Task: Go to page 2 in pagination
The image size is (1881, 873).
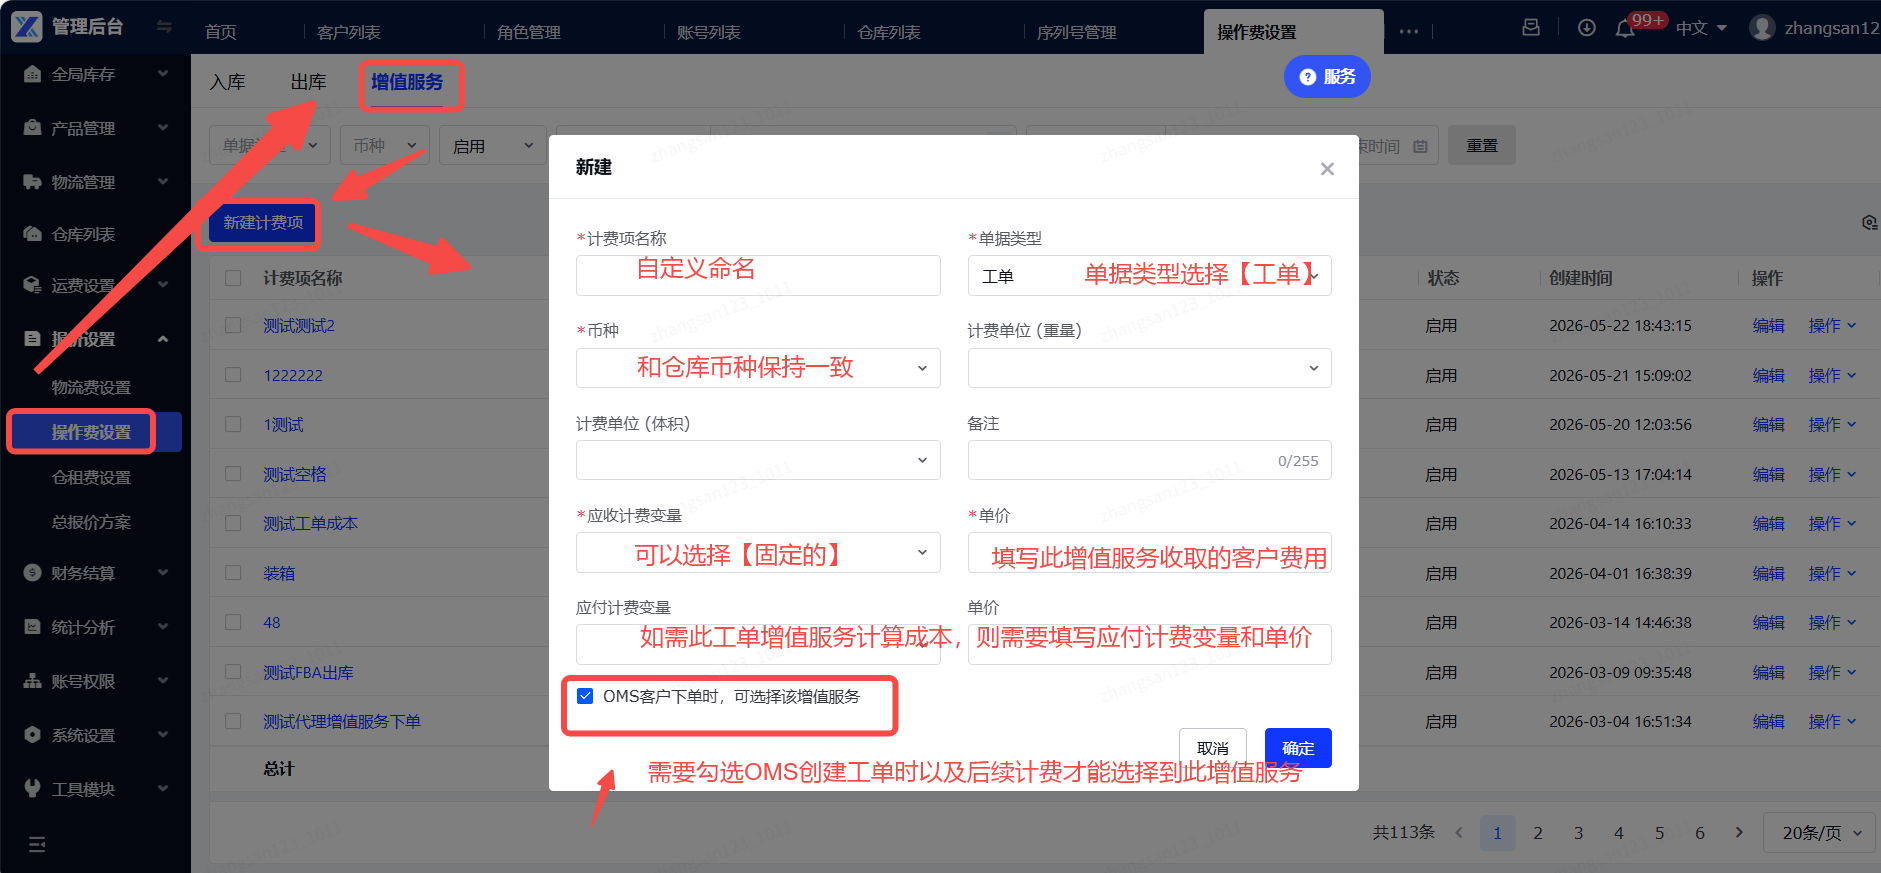Action: 1538,833
